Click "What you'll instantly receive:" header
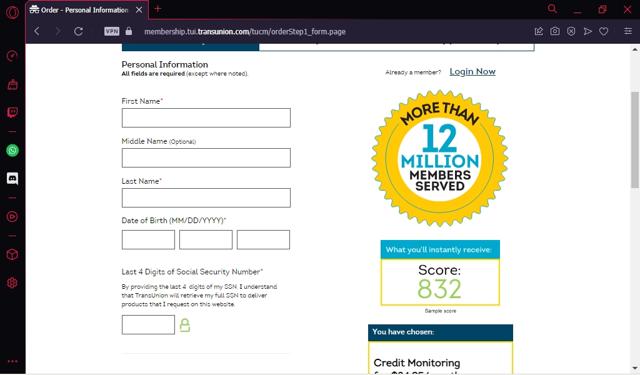640x375 pixels. pyautogui.click(x=440, y=249)
